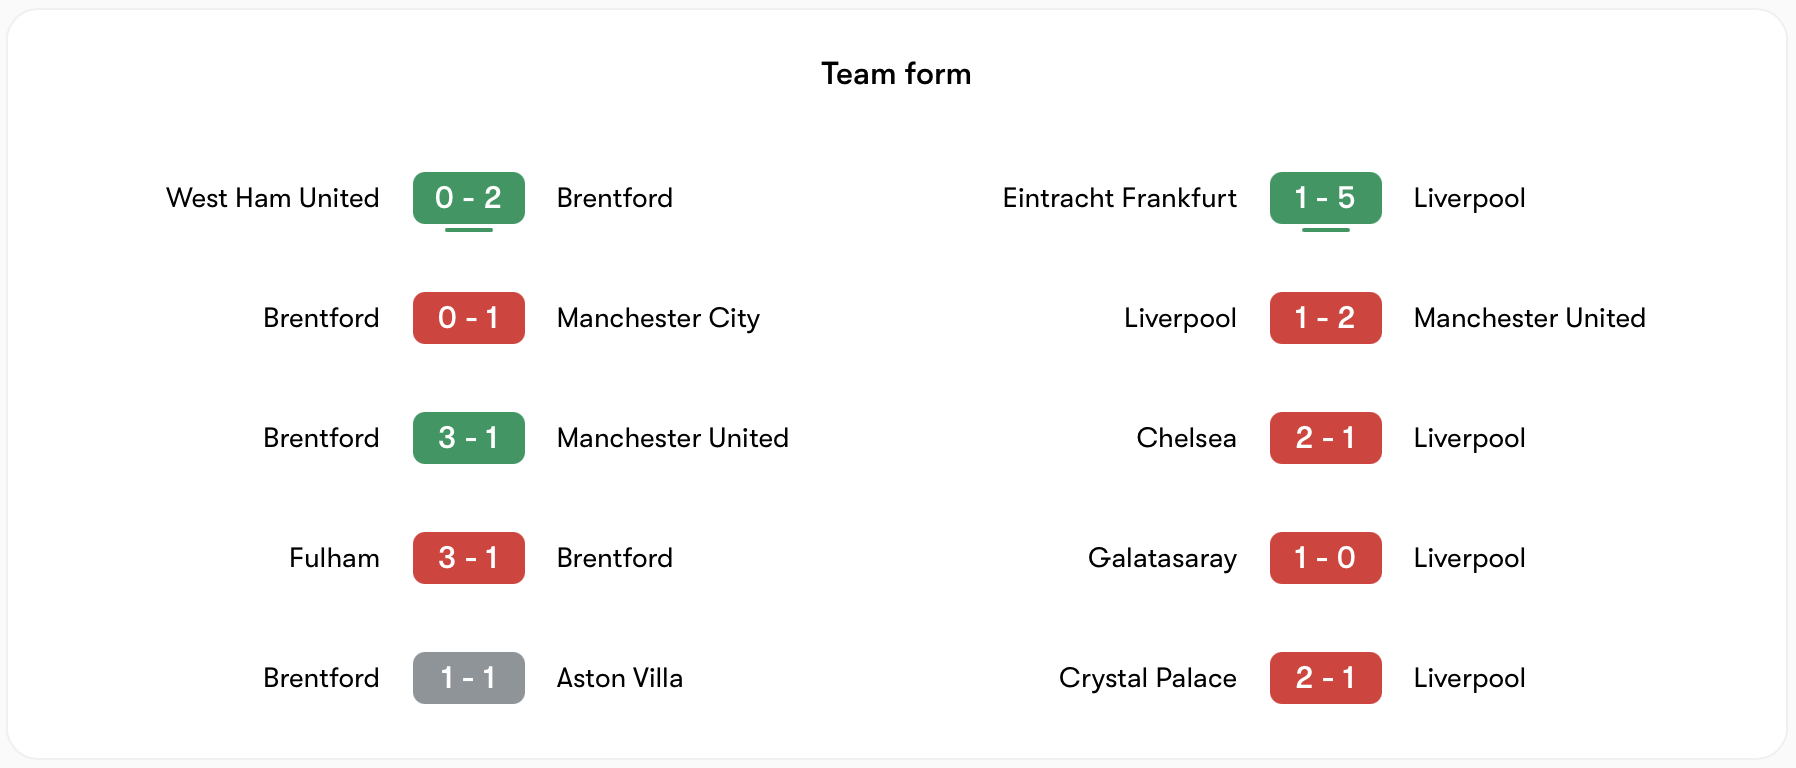Select the Galatasaray team name
Screen dimensions: 1796x768
click(x=1162, y=558)
